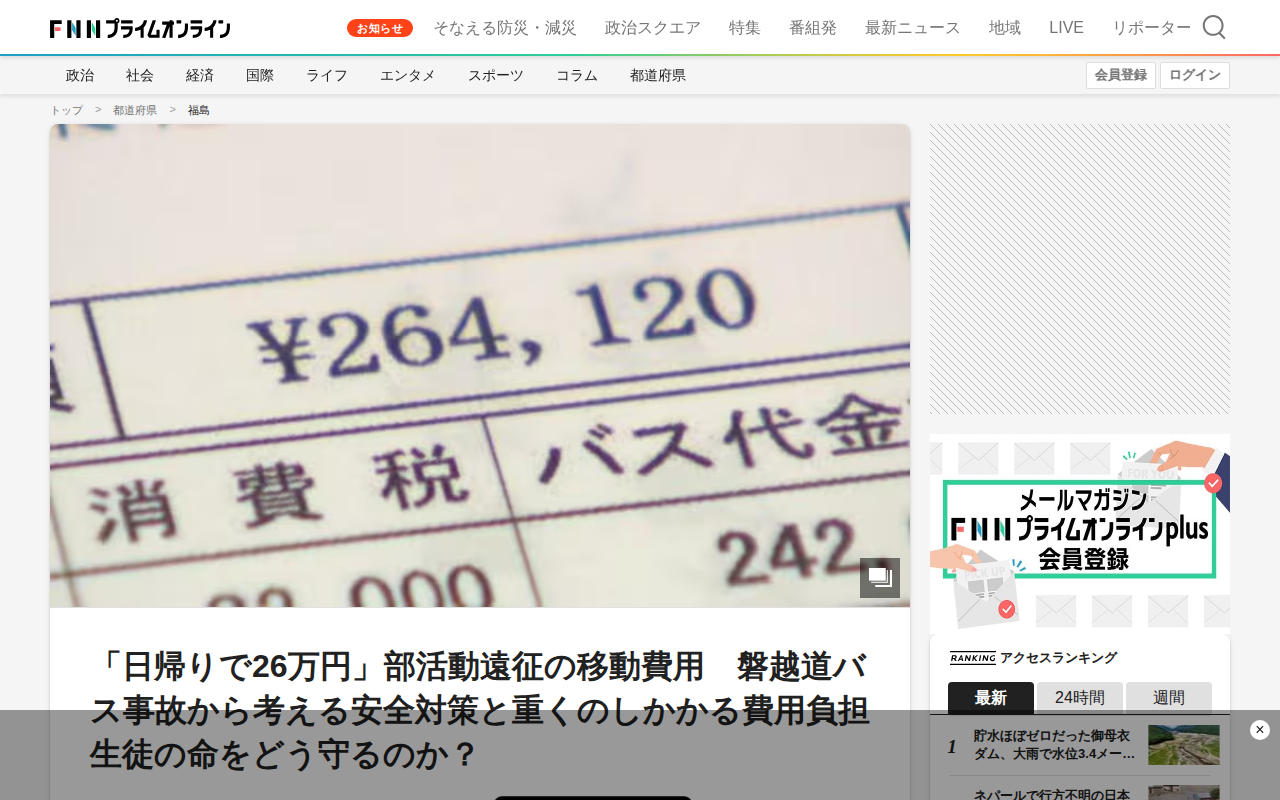The width and height of the screenshot is (1280, 800).
Task: Open the photo gallery icon on the image
Action: pos(880,578)
